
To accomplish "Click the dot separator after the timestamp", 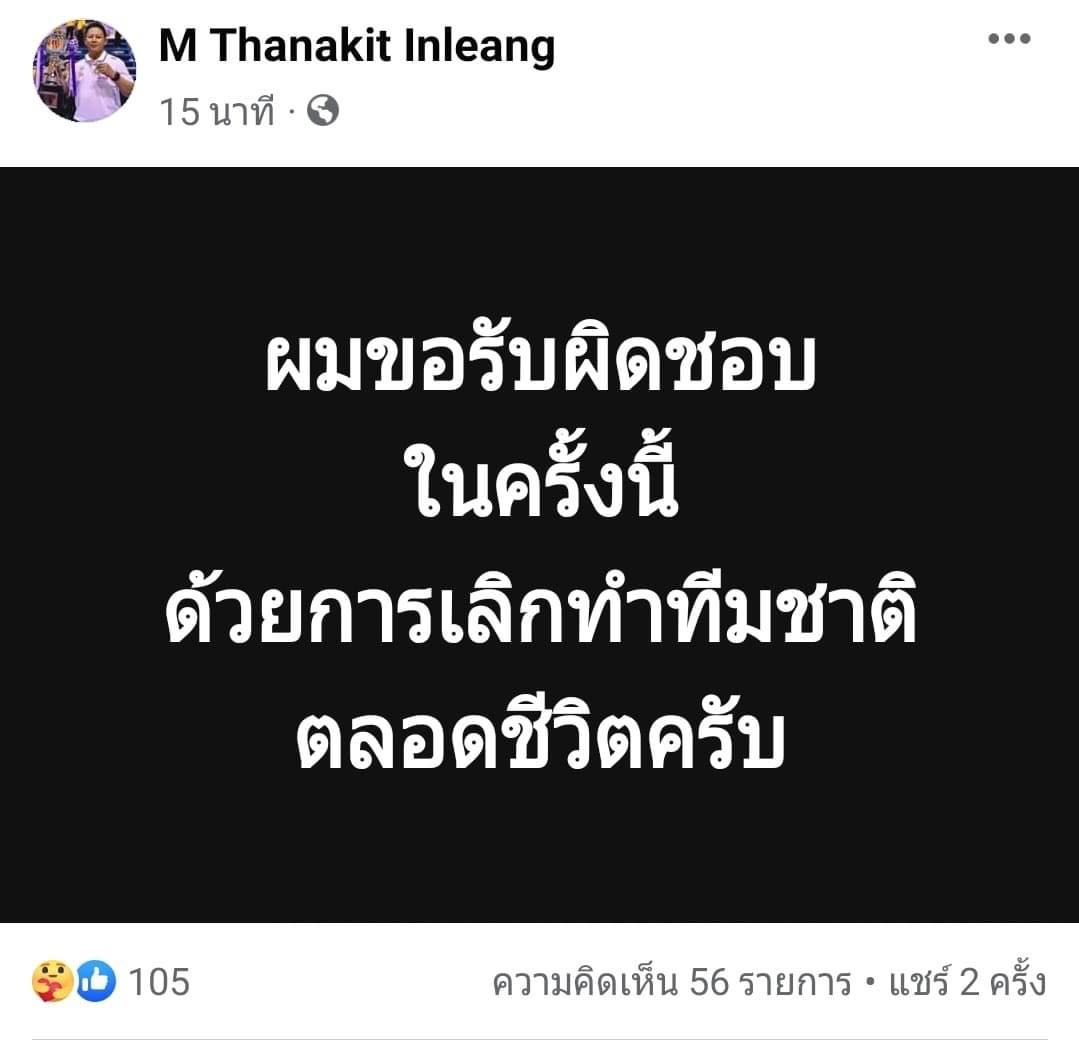I will [290, 111].
